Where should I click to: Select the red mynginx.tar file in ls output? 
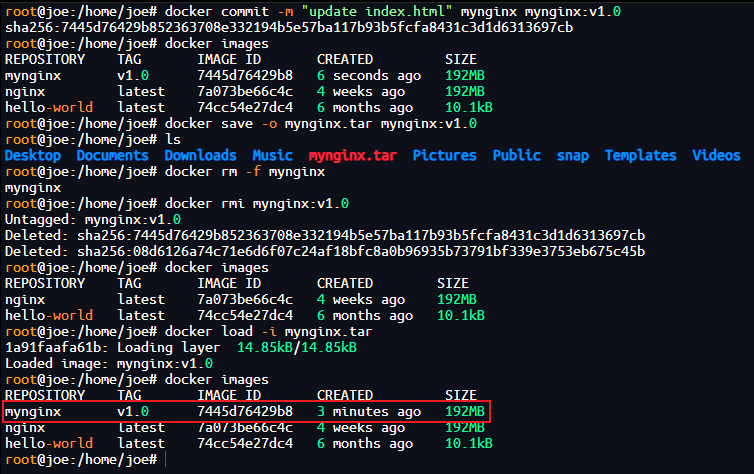point(352,155)
